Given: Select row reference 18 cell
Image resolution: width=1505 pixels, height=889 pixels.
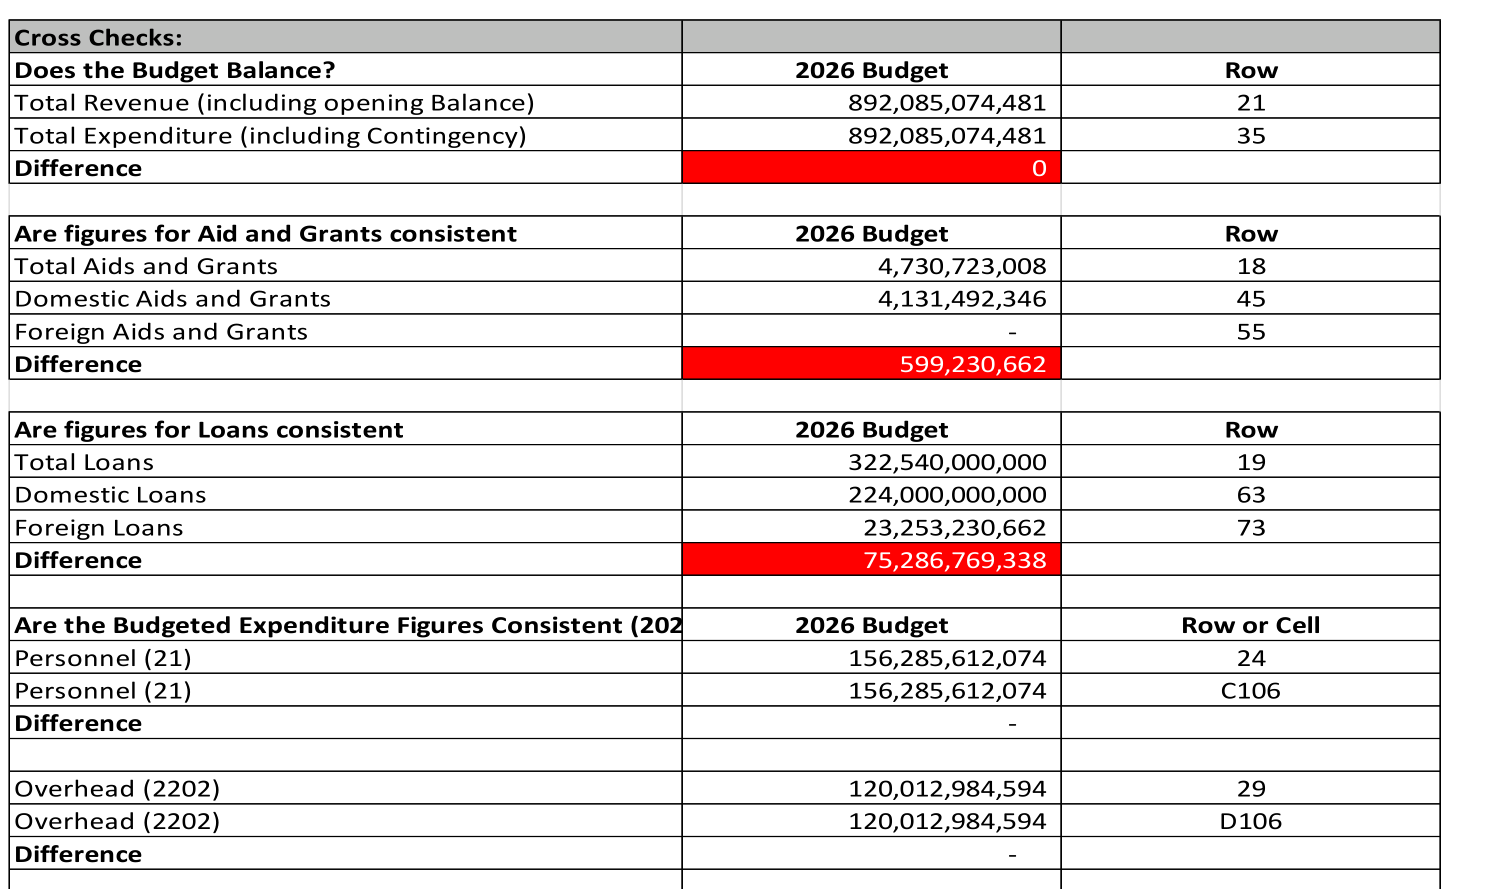Looking at the screenshot, I should pyautogui.click(x=1251, y=266).
